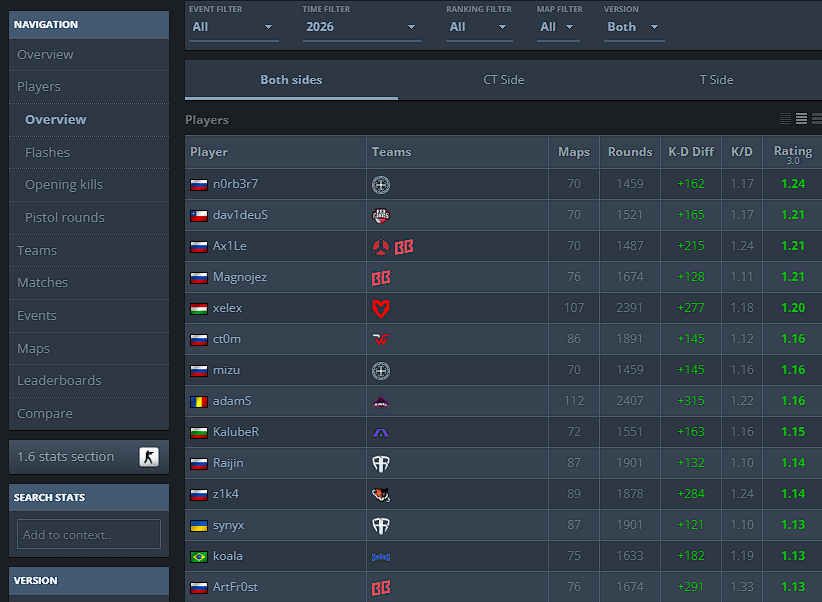Open the Event Filter dropdown

233,27
